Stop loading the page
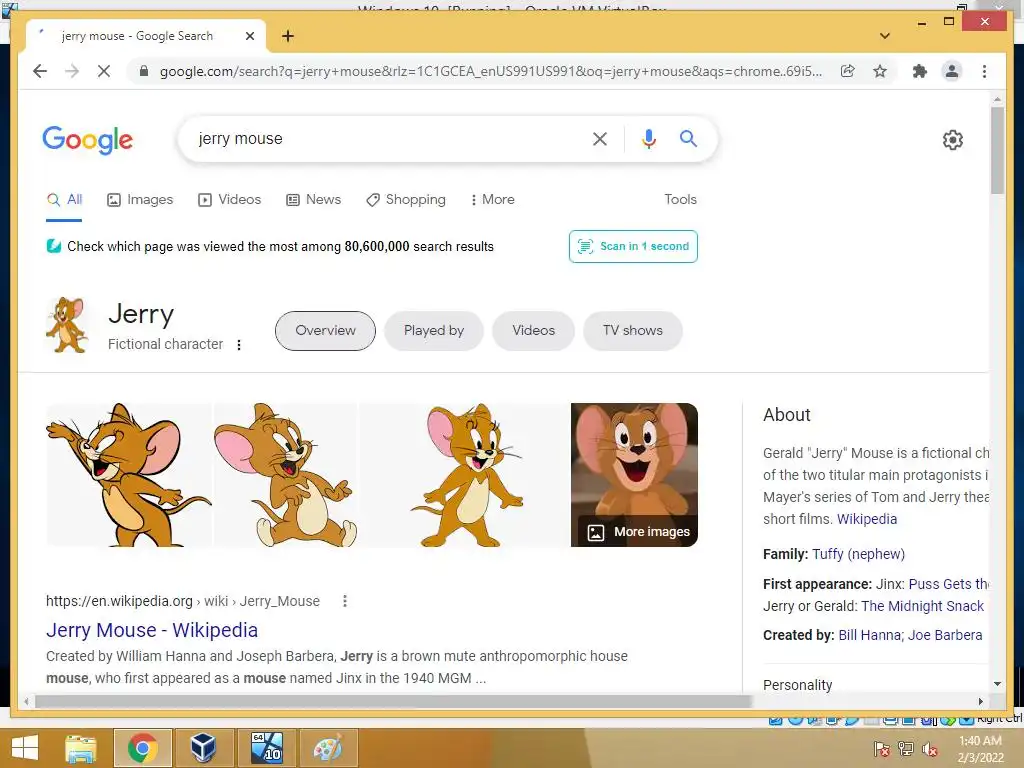Image resolution: width=1024 pixels, height=768 pixels. tap(104, 71)
